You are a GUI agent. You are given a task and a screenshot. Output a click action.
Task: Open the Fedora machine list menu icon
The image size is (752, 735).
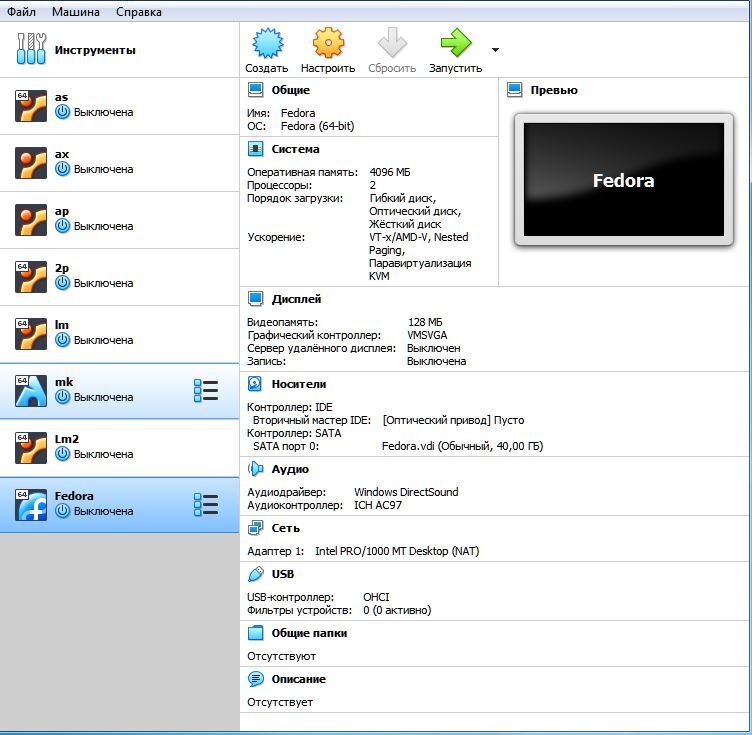pos(206,505)
